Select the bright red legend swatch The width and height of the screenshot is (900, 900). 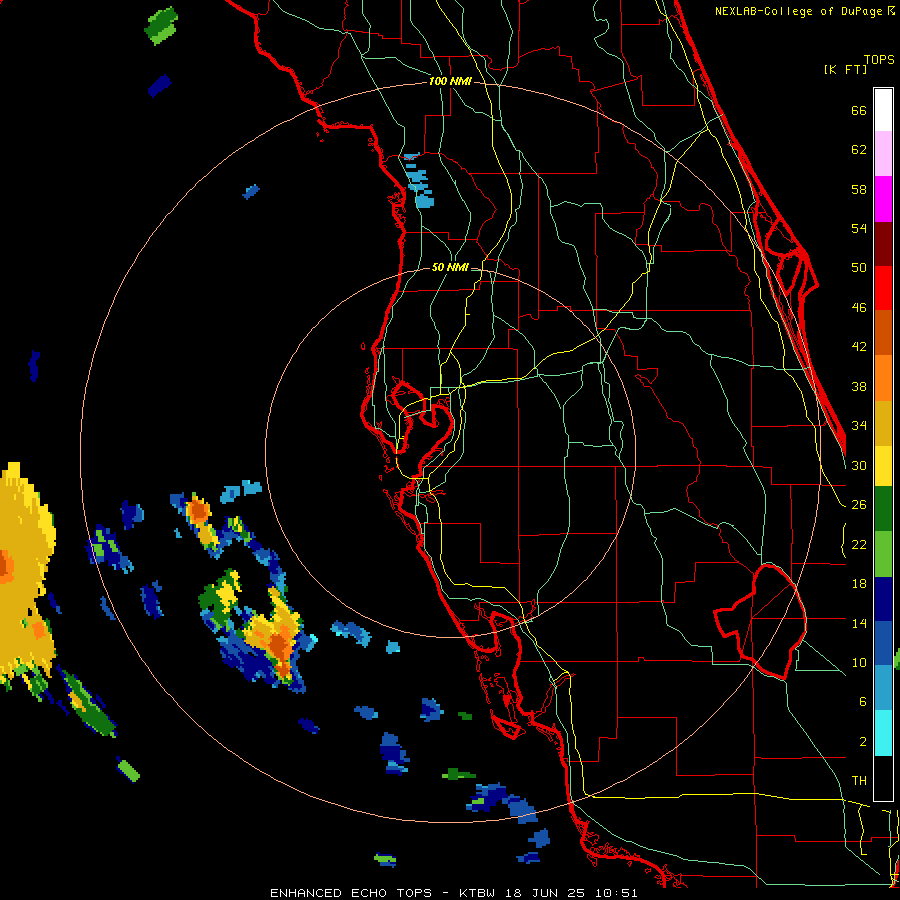[883, 288]
